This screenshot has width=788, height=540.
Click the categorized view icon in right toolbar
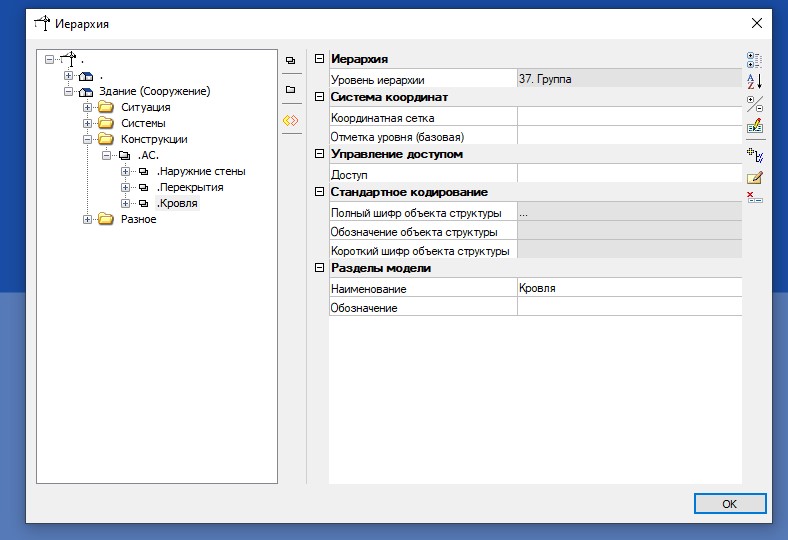[x=755, y=60]
